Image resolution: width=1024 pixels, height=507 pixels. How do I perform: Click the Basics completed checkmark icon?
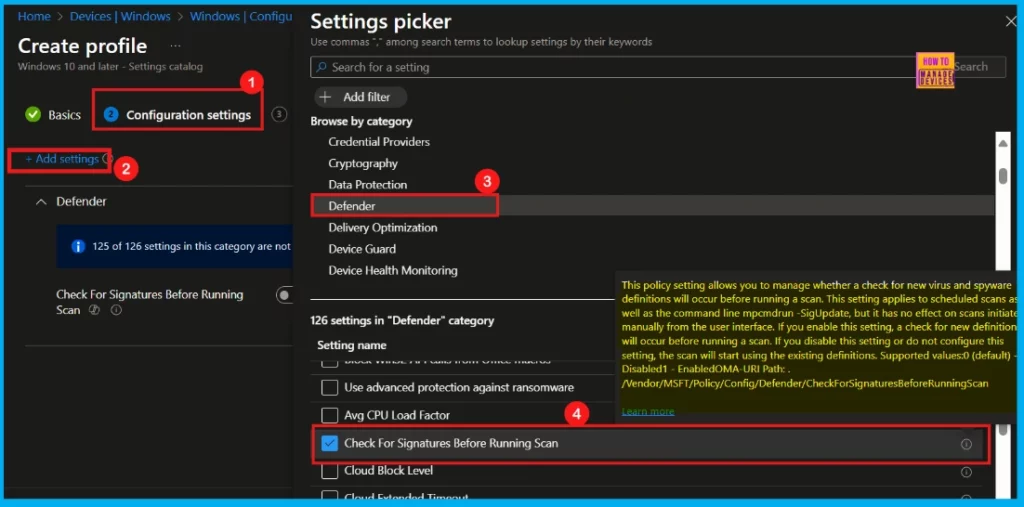[x=33, y=114]
